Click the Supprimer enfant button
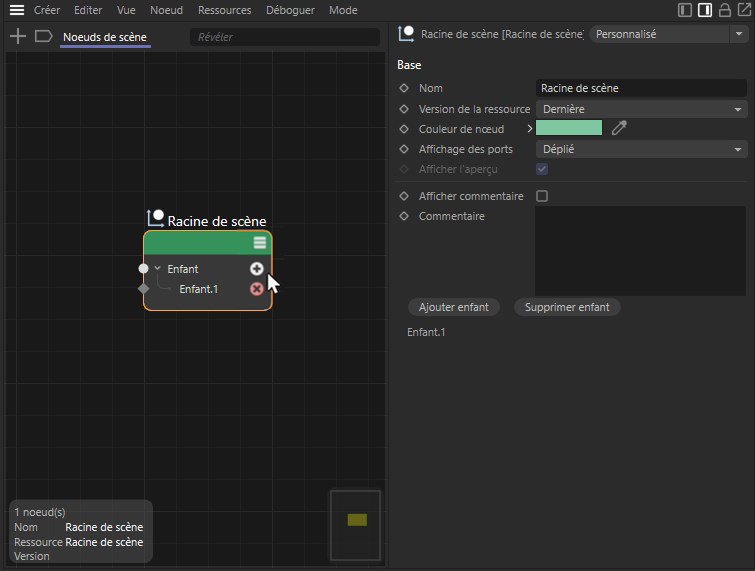 [567, 307]
